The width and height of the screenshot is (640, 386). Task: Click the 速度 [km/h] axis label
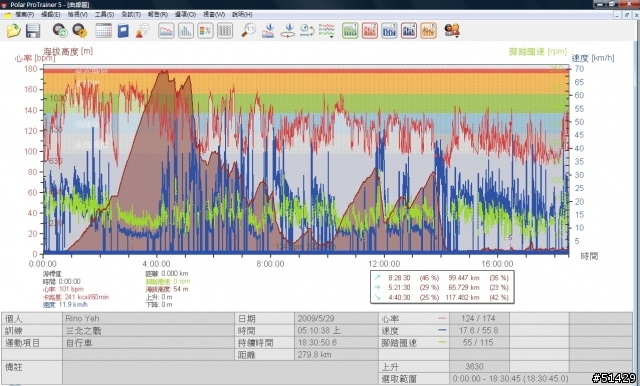tap(593, 58)
